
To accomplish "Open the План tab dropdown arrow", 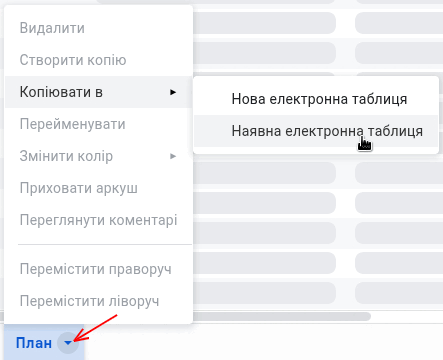I will pyautogui.click(x=68, y=343).
